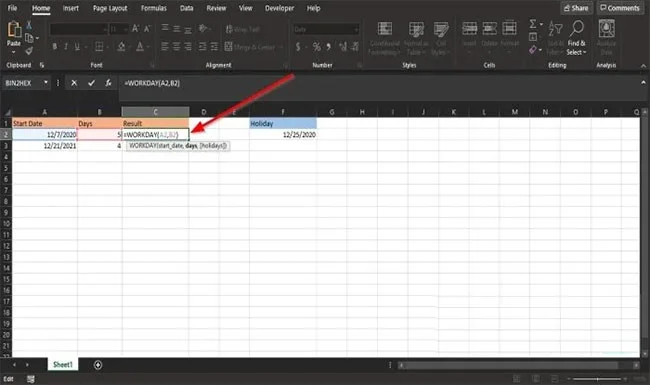Open Find & Select magnifier
650x385 pixels.
[576, 37]
